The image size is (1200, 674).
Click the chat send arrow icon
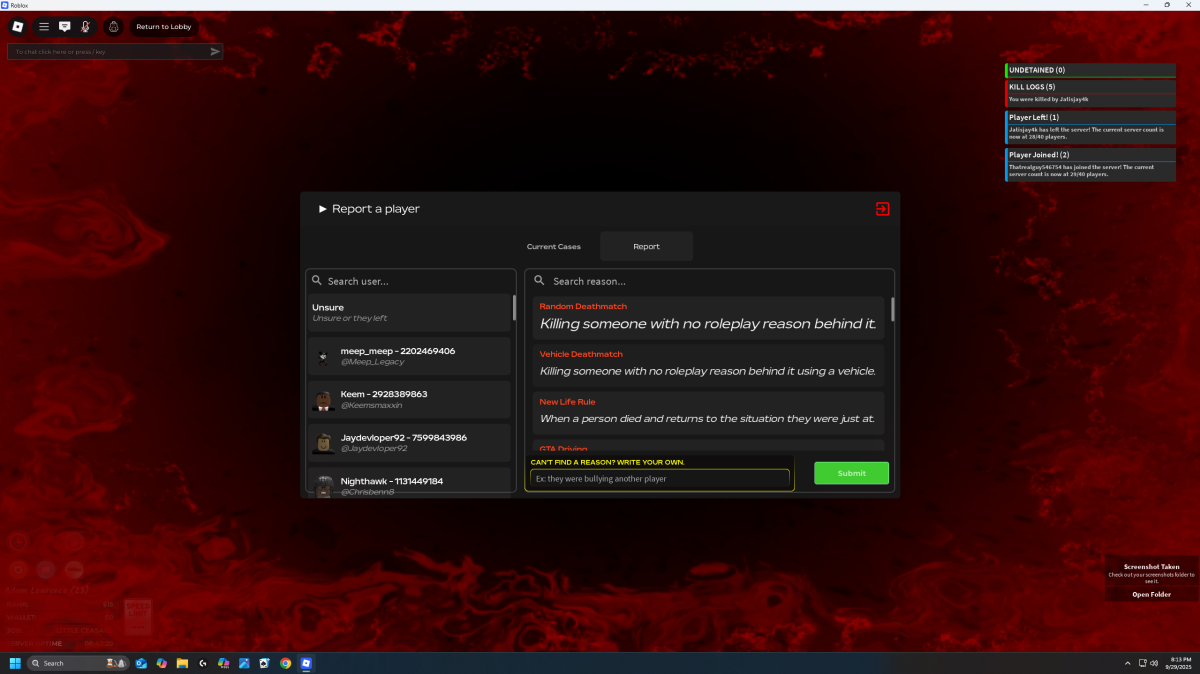[x=214, y=51]
